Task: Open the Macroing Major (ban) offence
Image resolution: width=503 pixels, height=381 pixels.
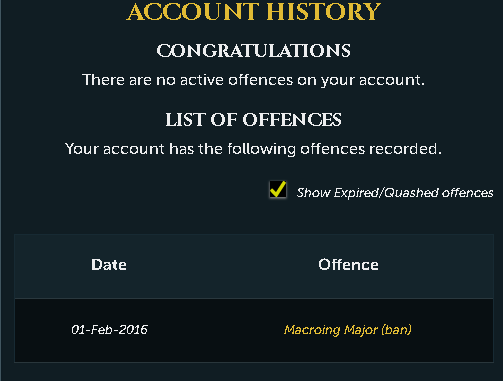Action: 348,330
